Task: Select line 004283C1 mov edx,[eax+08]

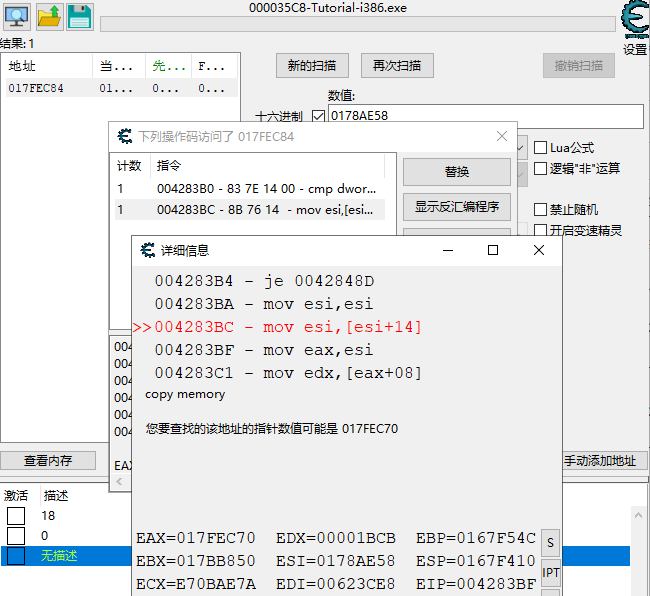Action: point(288,373)
